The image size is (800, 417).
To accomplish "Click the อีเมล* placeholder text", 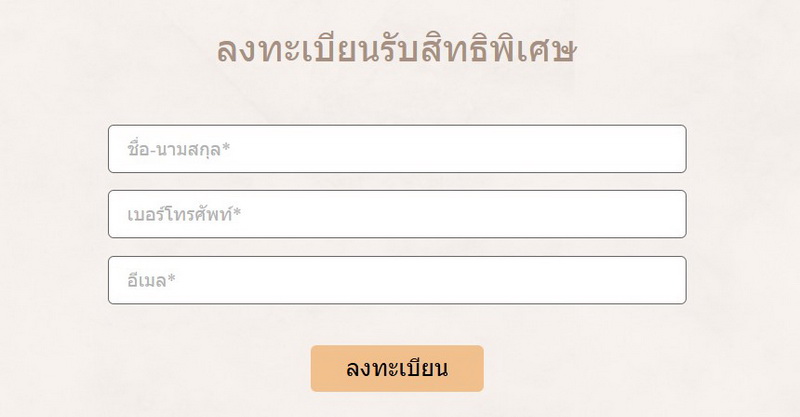I will (x=151, y=280).
